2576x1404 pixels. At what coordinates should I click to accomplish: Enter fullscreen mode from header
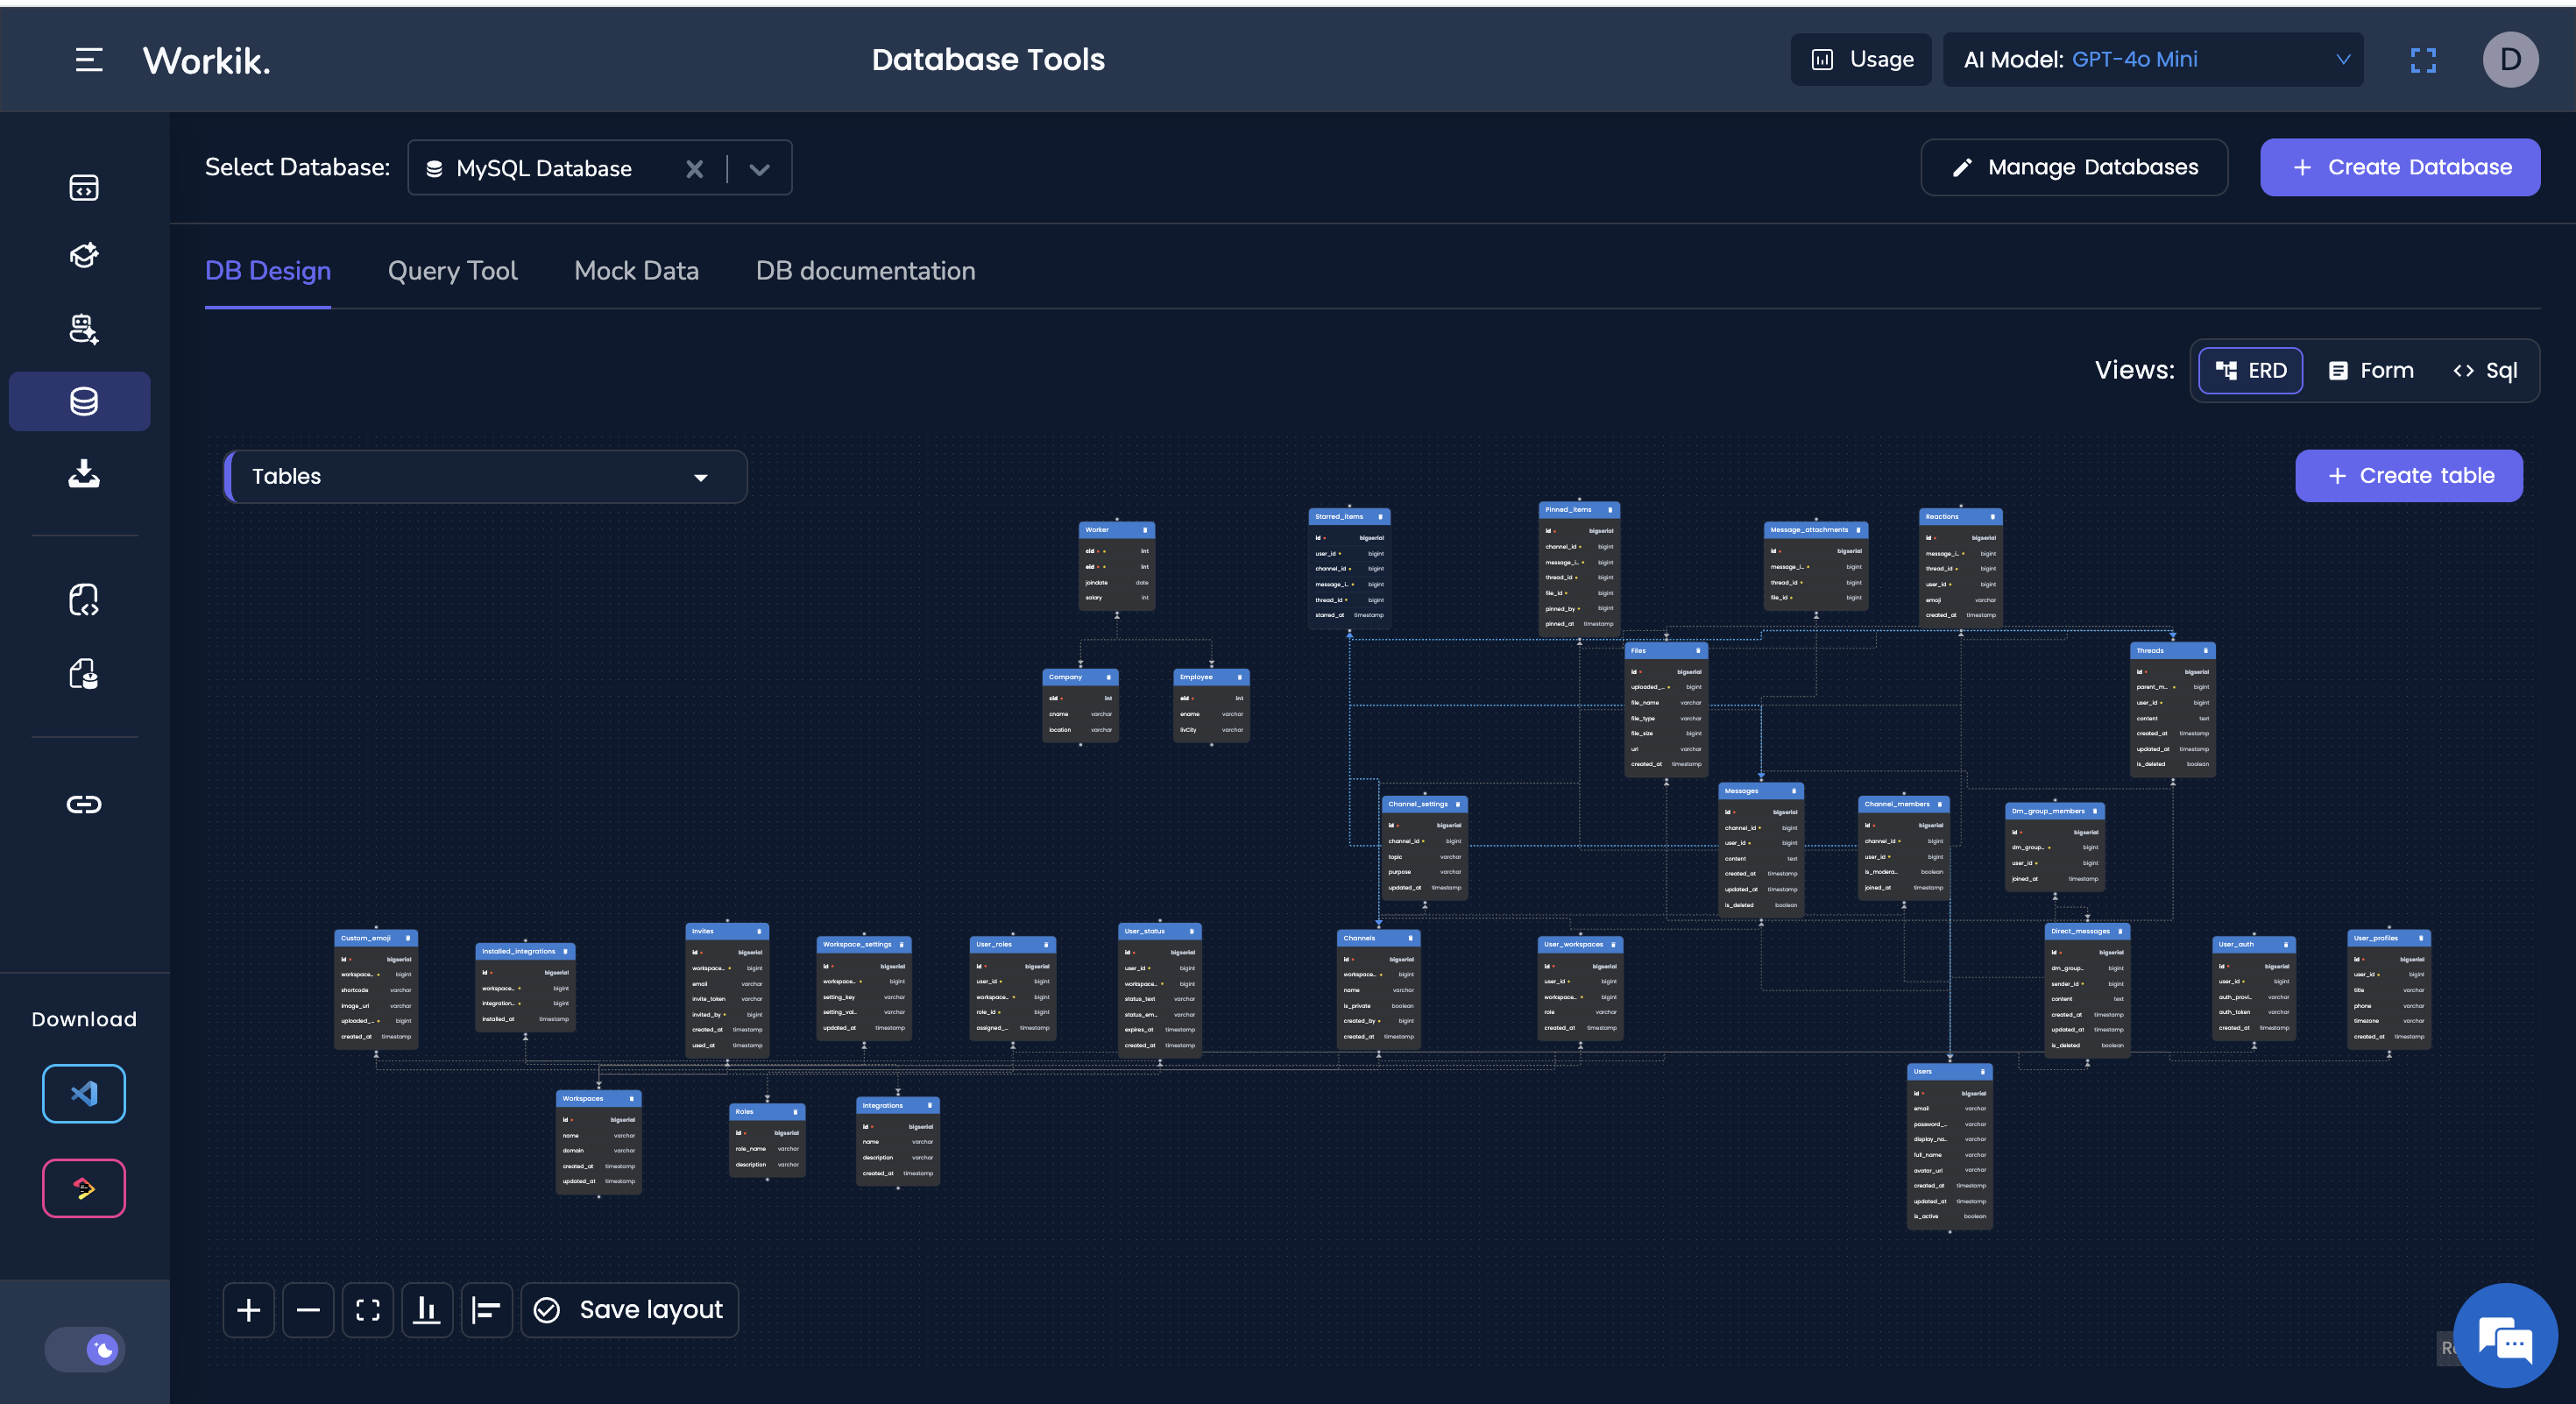(x=2423, y=60)
